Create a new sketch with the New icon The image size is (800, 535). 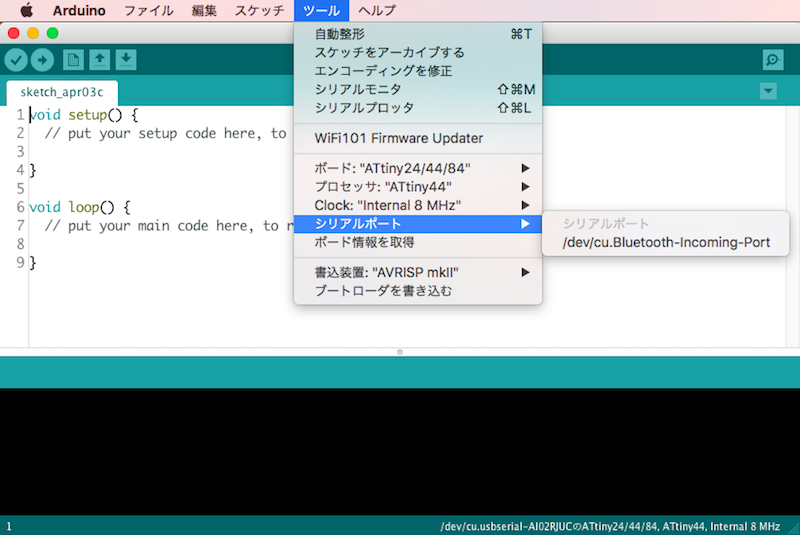(x=73, y=60)
